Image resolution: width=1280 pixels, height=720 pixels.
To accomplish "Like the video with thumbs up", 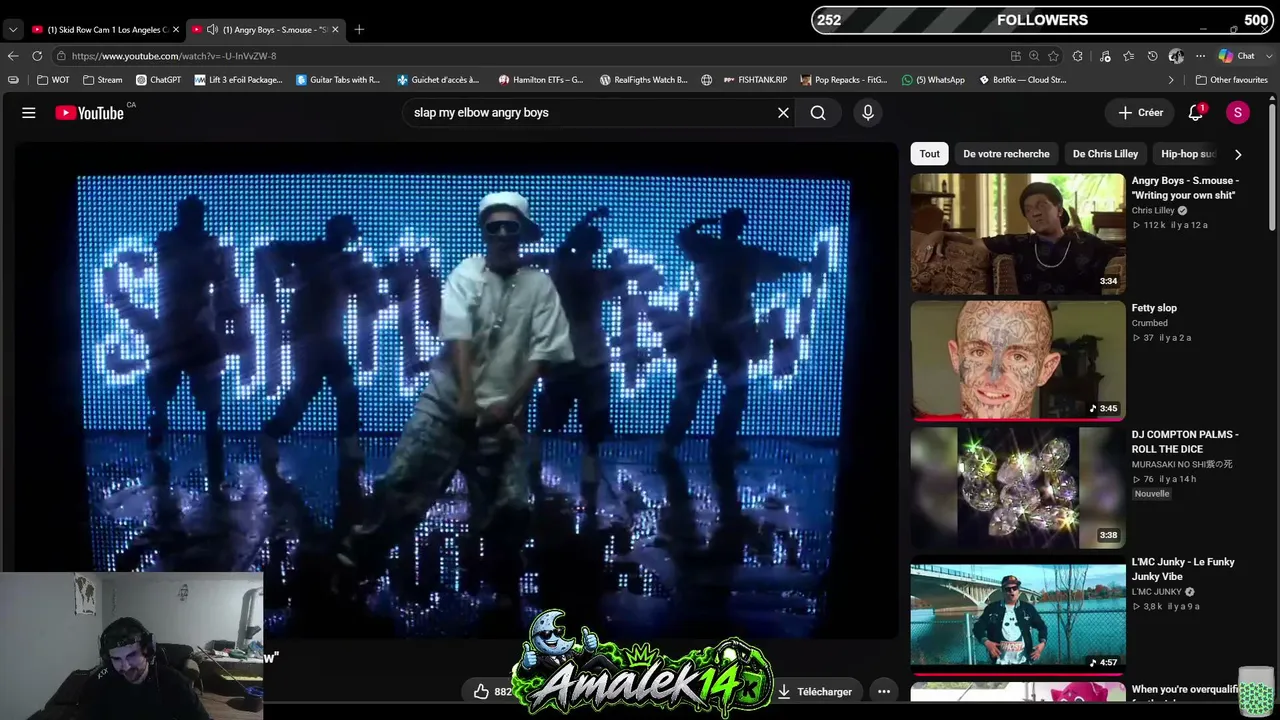I will [x=482, y=691].
